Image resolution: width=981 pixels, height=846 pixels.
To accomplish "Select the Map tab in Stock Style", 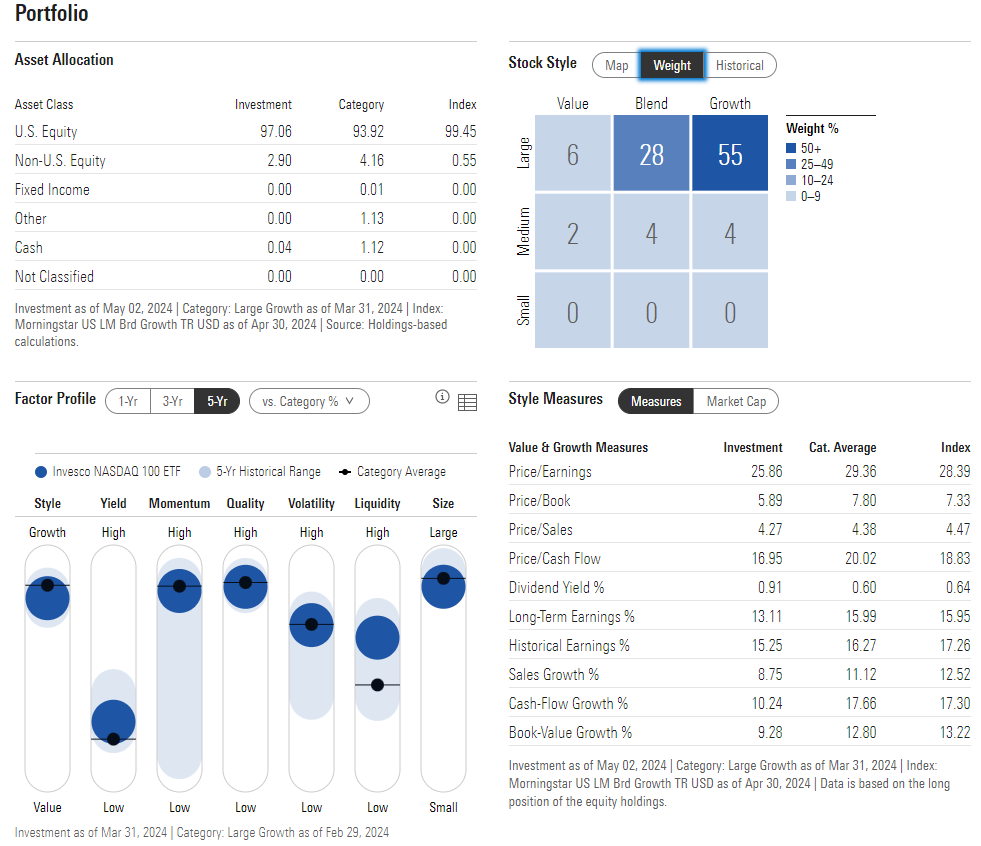I will (x=616, y=64).
